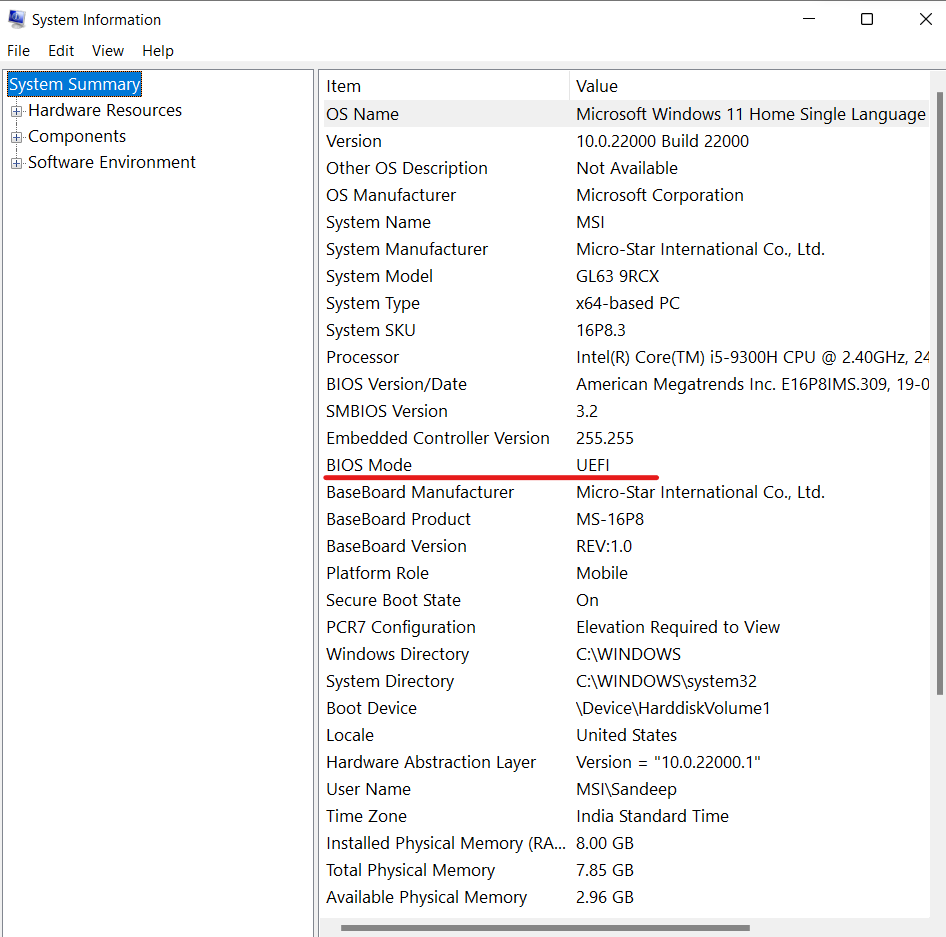Select the BaseBoard Product row
The image size is (946, 937).
click(626, 519)
